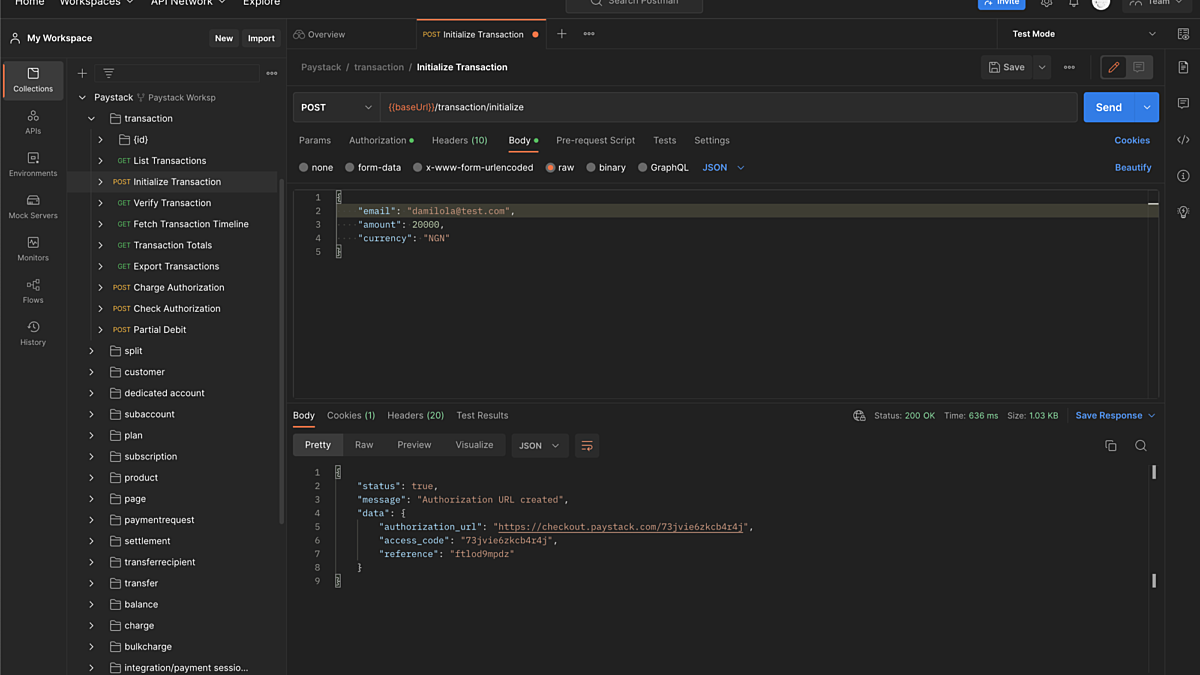Switch to the Pre-request Script tab
Screen dimensions: 1200x675
pyautogui.click(x=595, y=140)
